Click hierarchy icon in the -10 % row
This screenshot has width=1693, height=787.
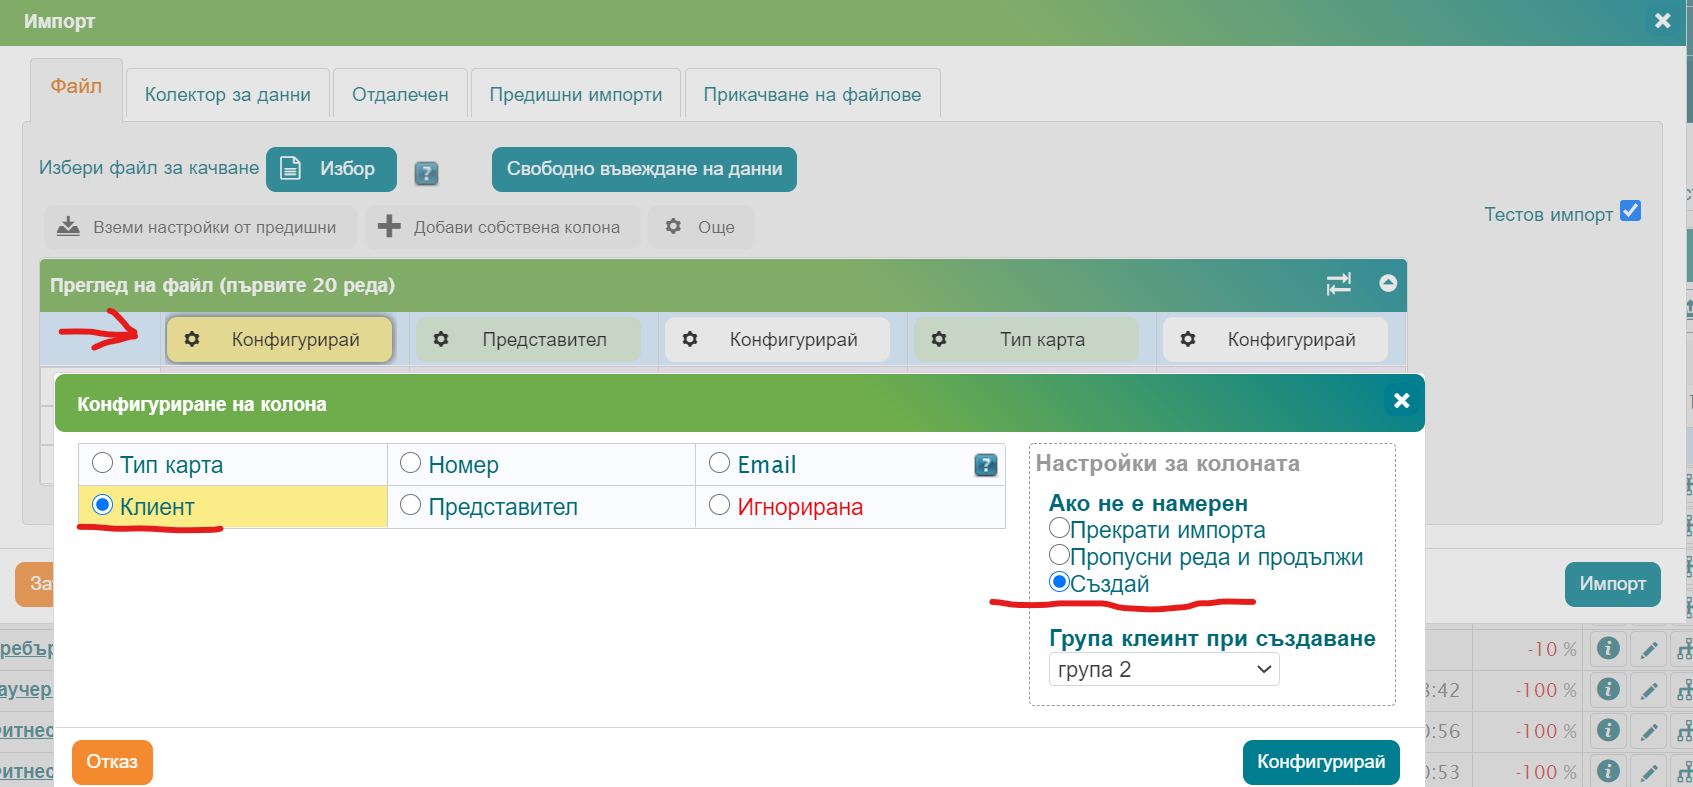[x=1684, y=650]
